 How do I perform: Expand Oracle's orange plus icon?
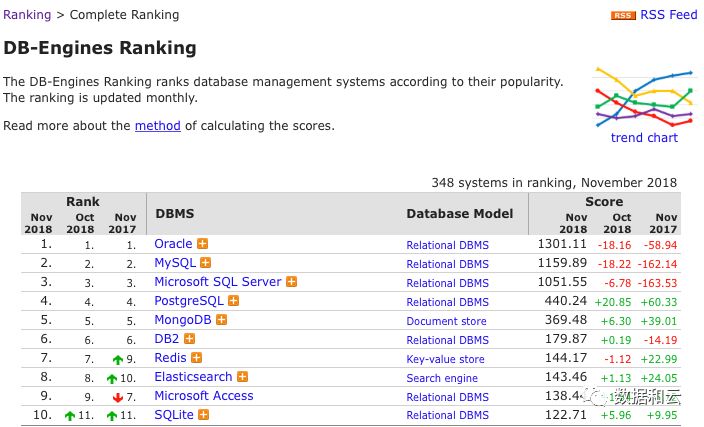(x=202, y=244)
